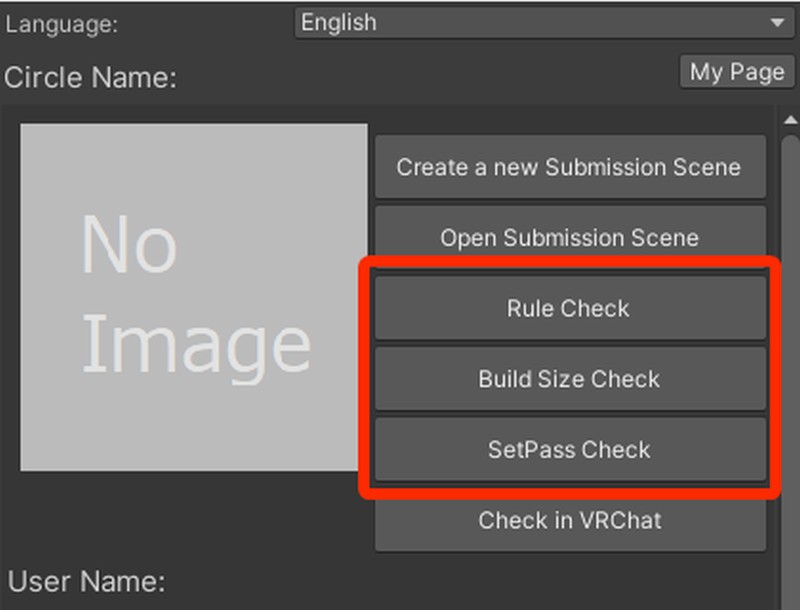800x610 pixels.
Task: Select the English value in Language field
Action: tap(339, 22)
